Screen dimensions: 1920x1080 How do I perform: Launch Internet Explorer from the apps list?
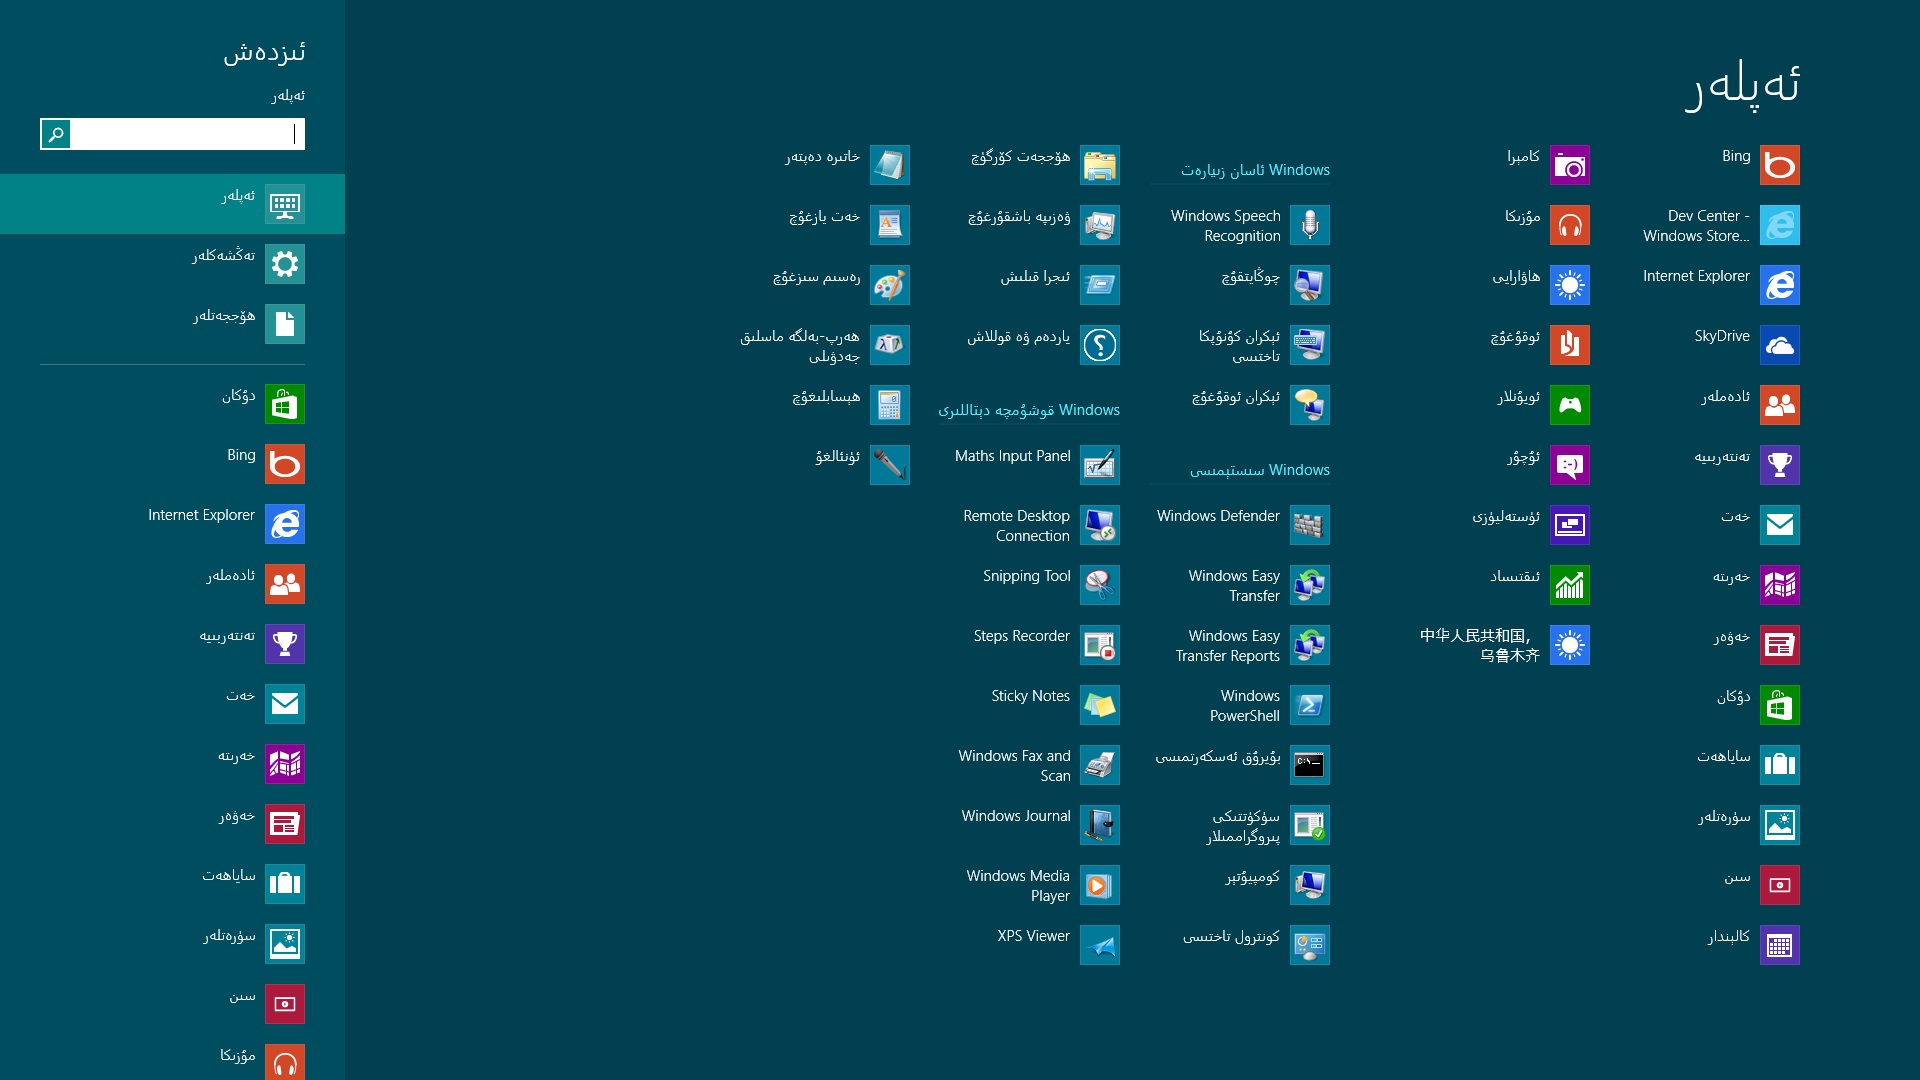[1780, 285]
